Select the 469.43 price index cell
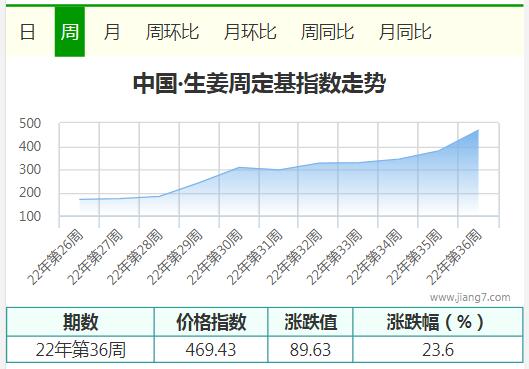The image size is (529, 369). coord(211,349)
